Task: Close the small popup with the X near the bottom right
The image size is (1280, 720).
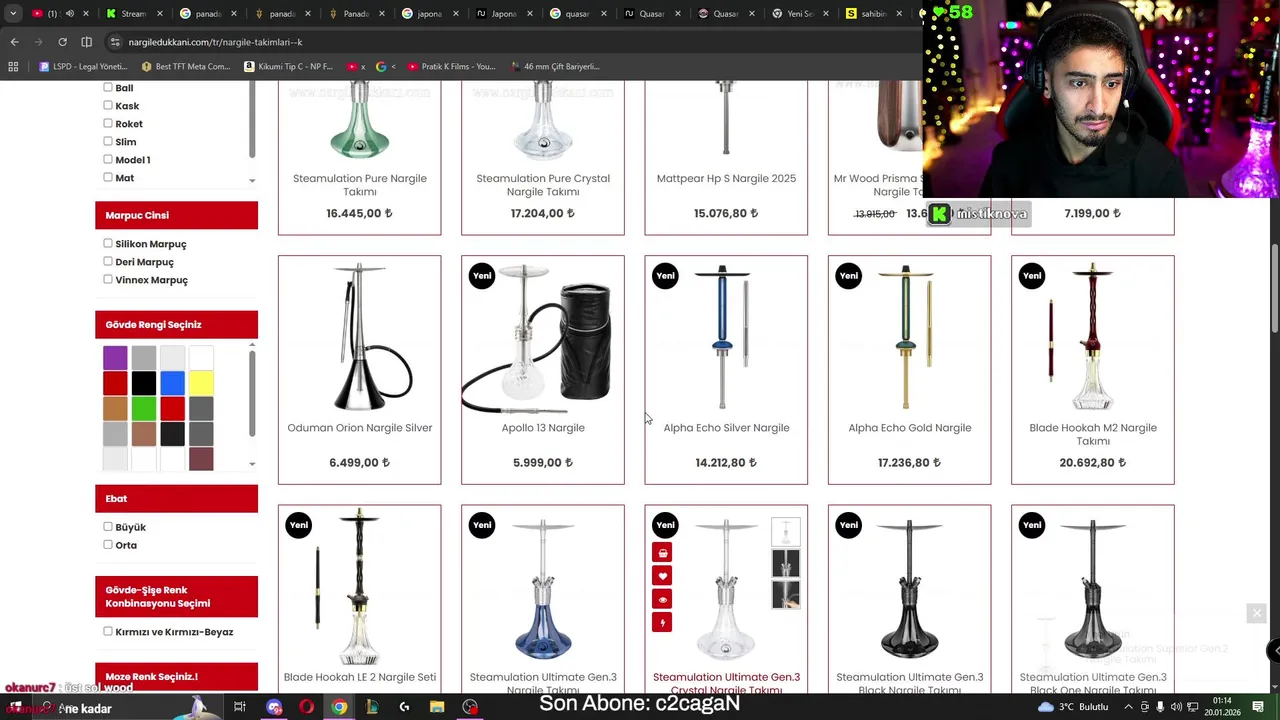Action: pos(1257,613)
